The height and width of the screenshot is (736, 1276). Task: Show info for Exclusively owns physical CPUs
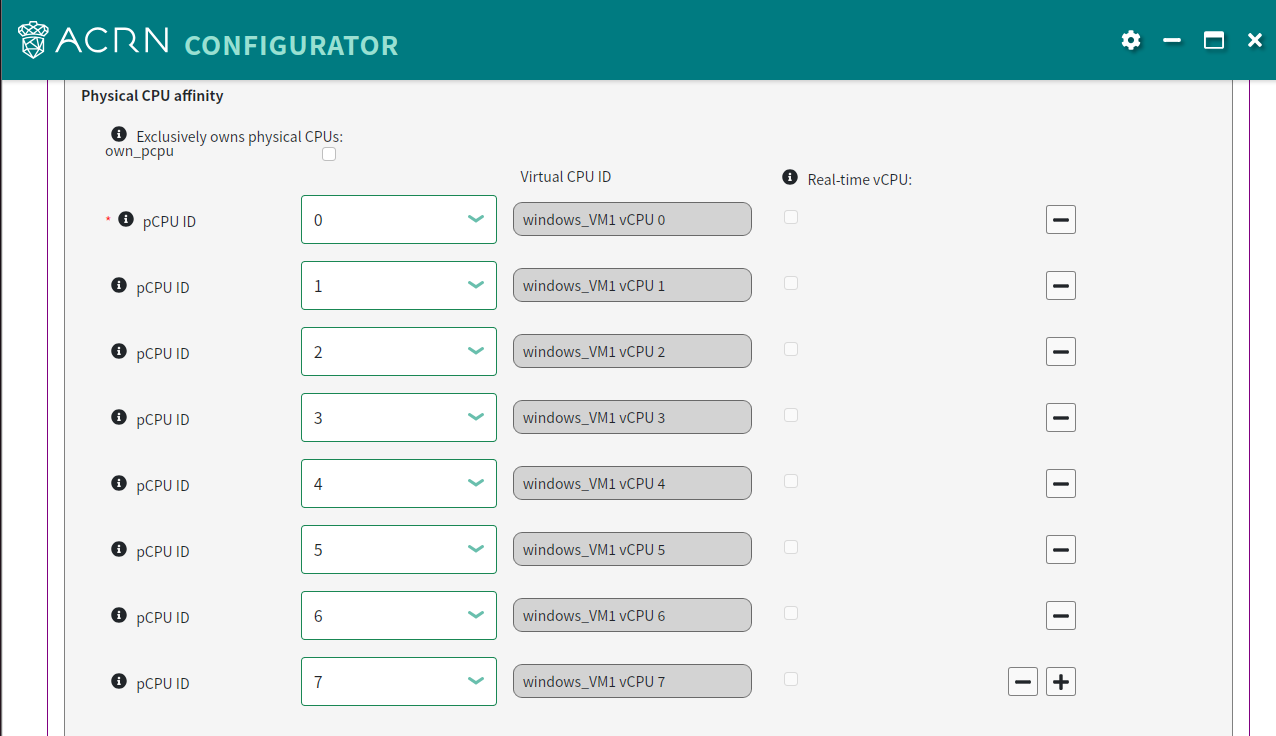click(119, 134)
